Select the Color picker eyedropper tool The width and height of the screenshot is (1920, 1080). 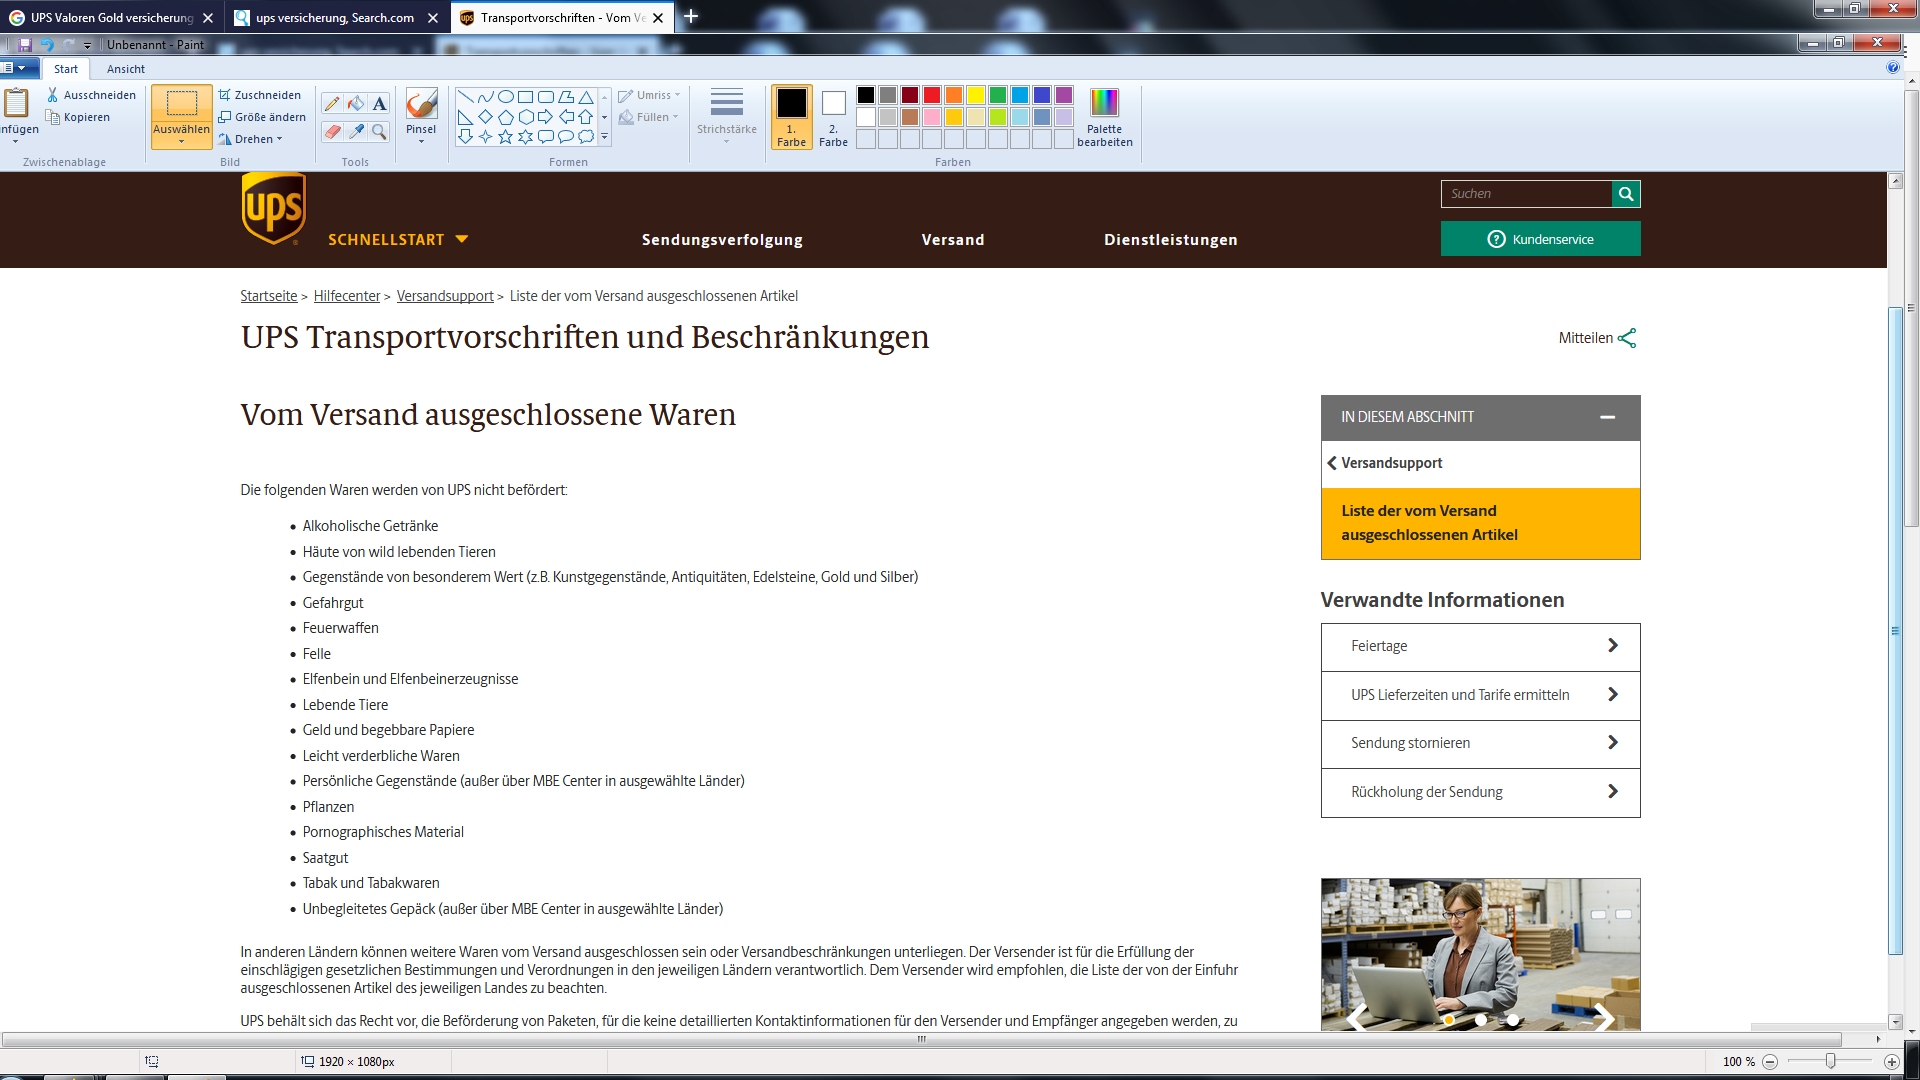[x=356, y=131]
